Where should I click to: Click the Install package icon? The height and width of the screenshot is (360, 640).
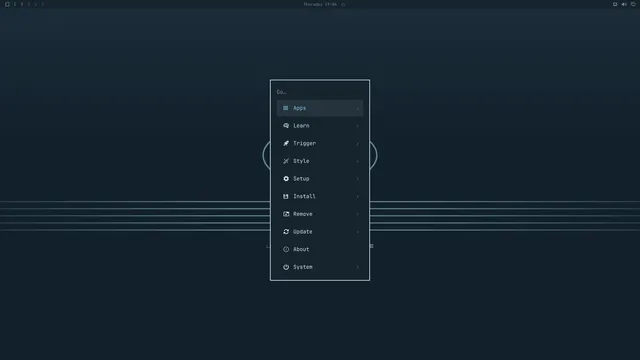tap(286, 196)
